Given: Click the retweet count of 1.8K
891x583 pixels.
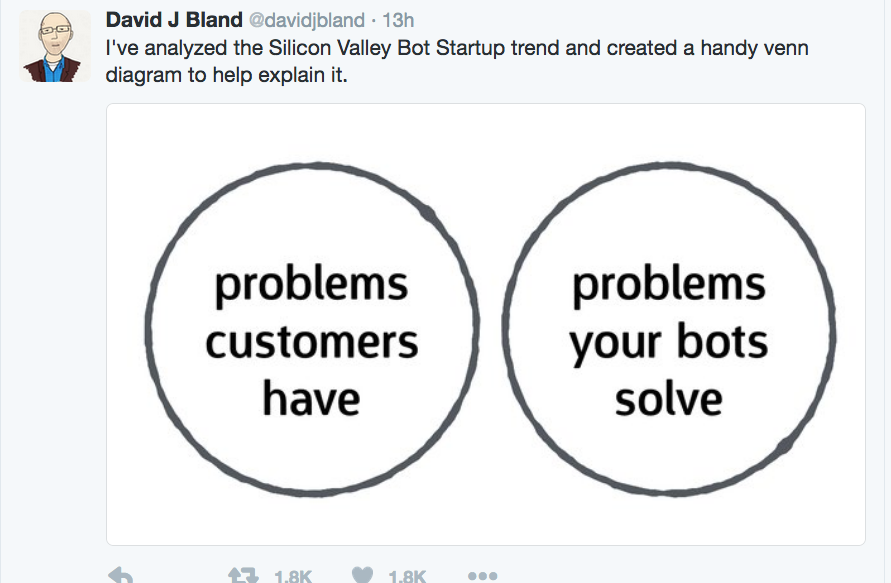Looking at the screenshot, I should coord(293,576).
